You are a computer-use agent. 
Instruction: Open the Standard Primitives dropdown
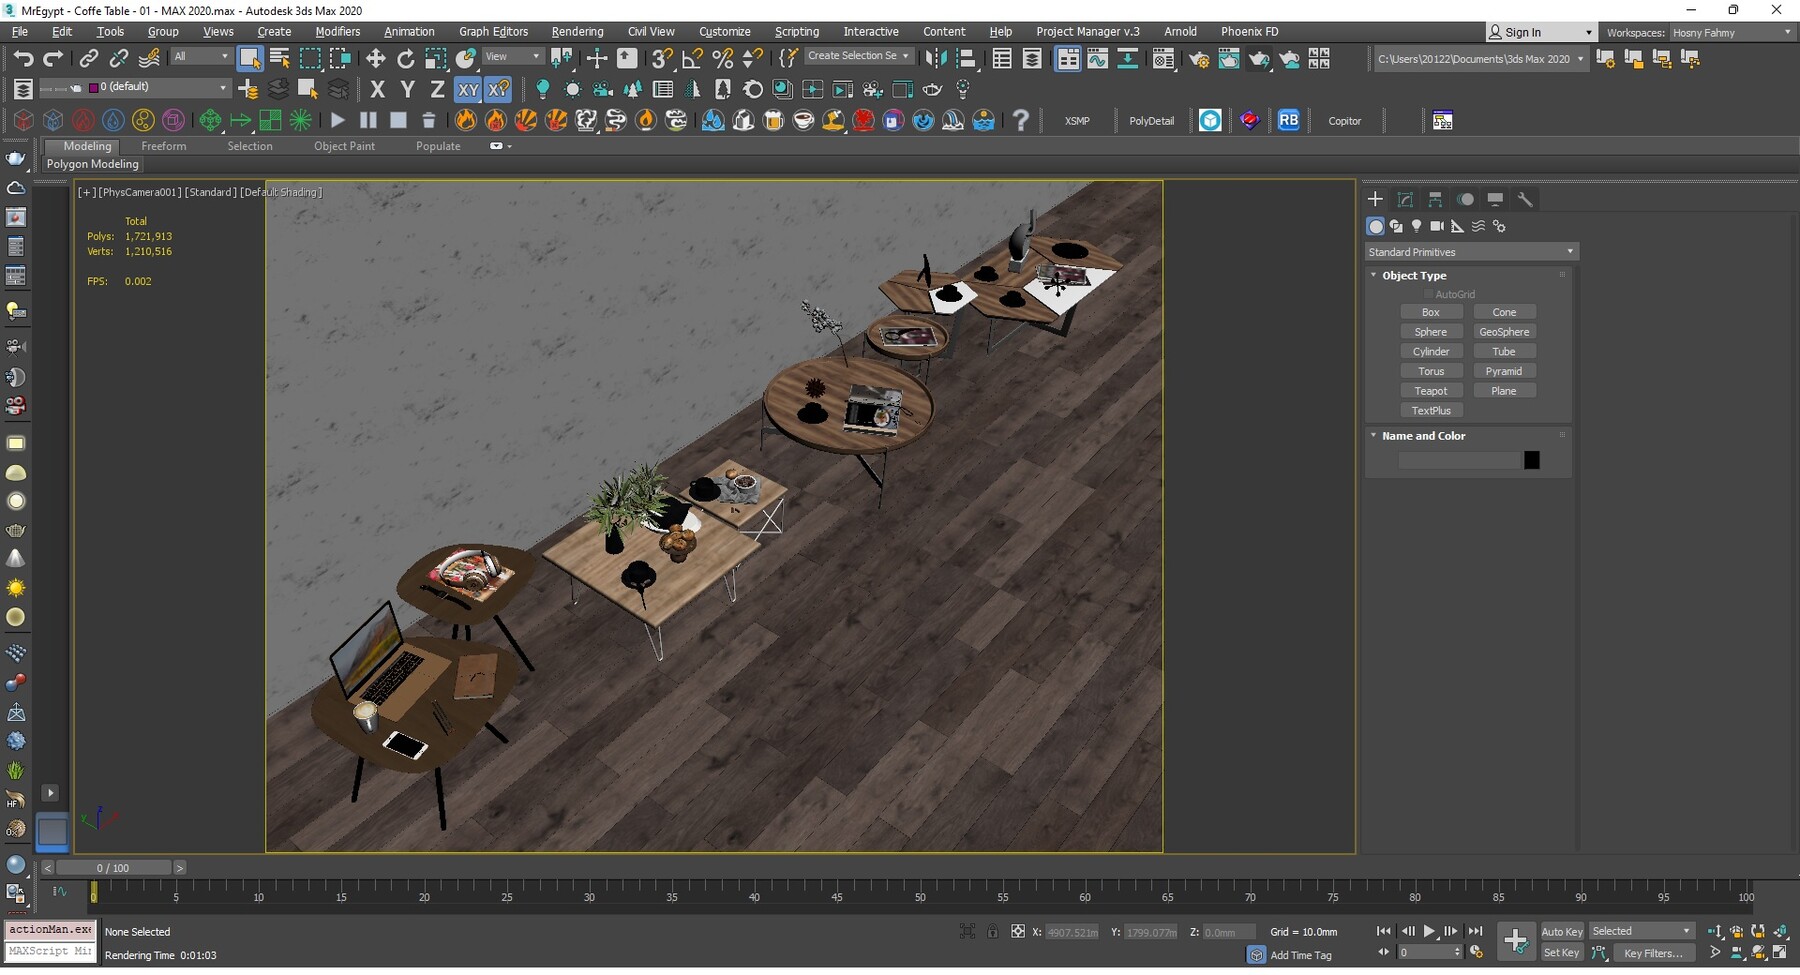tap(1470, 251)
